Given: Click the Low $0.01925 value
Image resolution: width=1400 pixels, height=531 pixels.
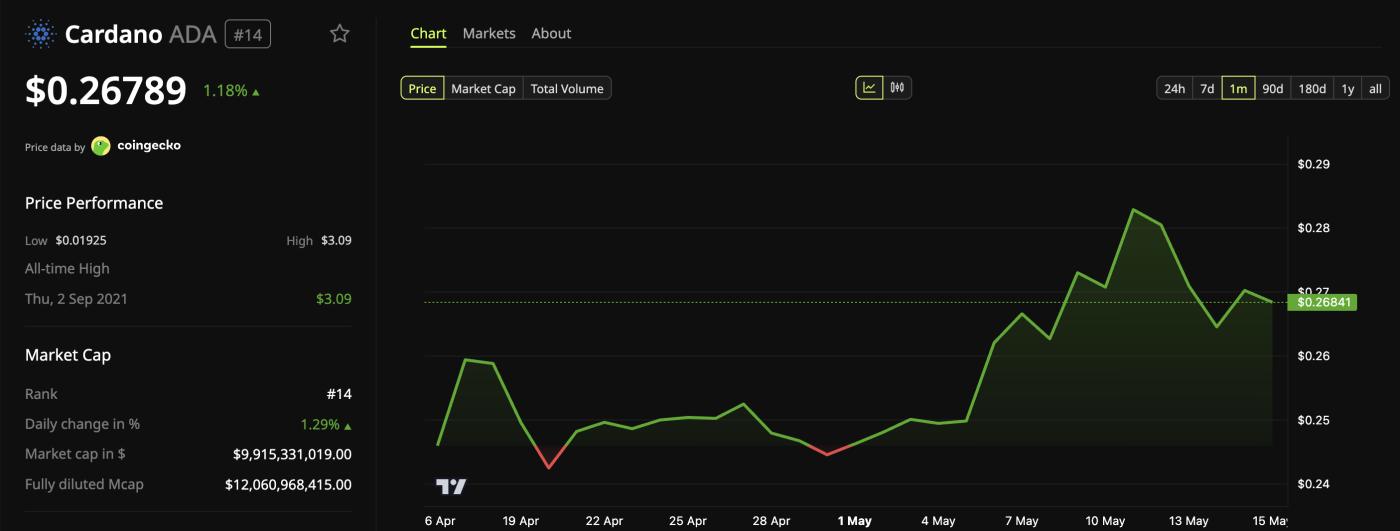Looking at the screenshot, I should tap(81, 240).
